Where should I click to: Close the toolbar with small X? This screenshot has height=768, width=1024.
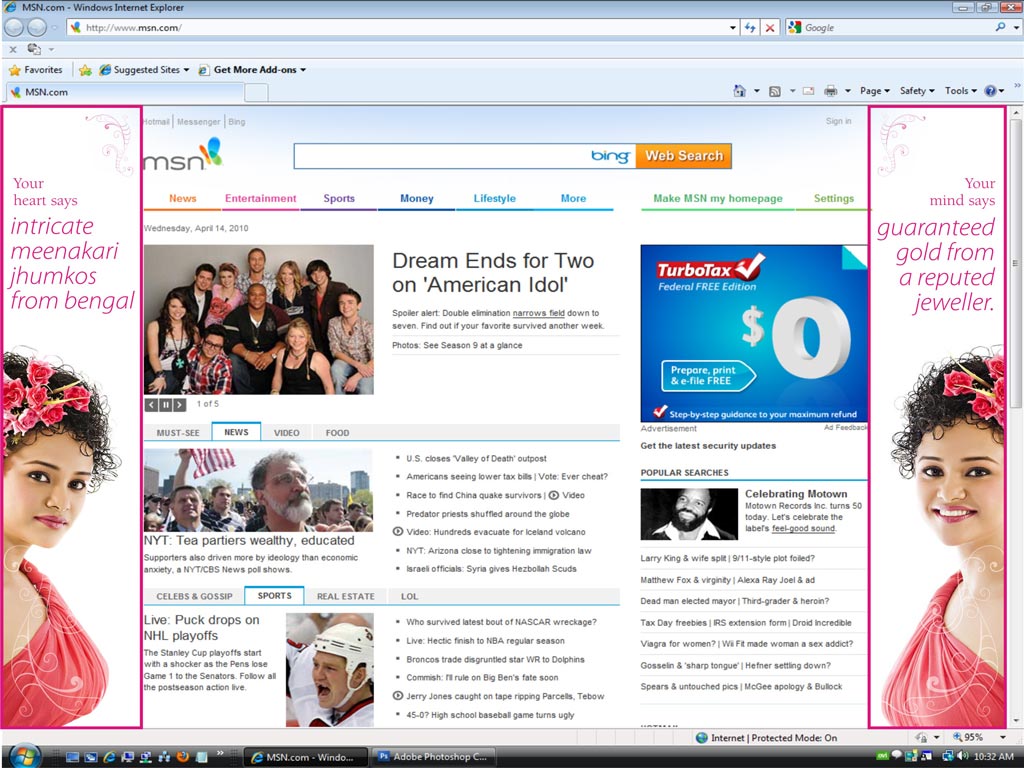point(13,49)
